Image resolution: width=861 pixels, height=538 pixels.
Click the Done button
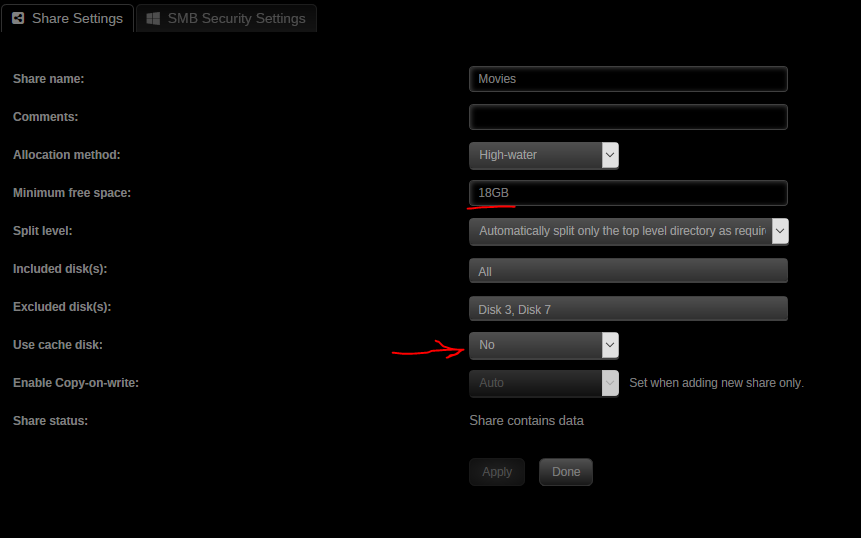pyautogui.click(x=566, y=472)
